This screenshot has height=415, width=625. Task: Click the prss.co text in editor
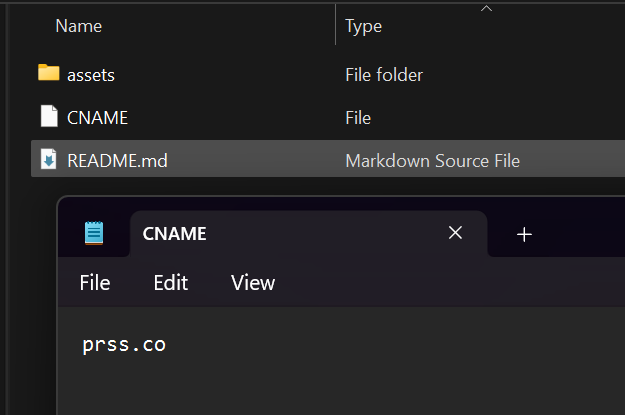coord(124,344)
